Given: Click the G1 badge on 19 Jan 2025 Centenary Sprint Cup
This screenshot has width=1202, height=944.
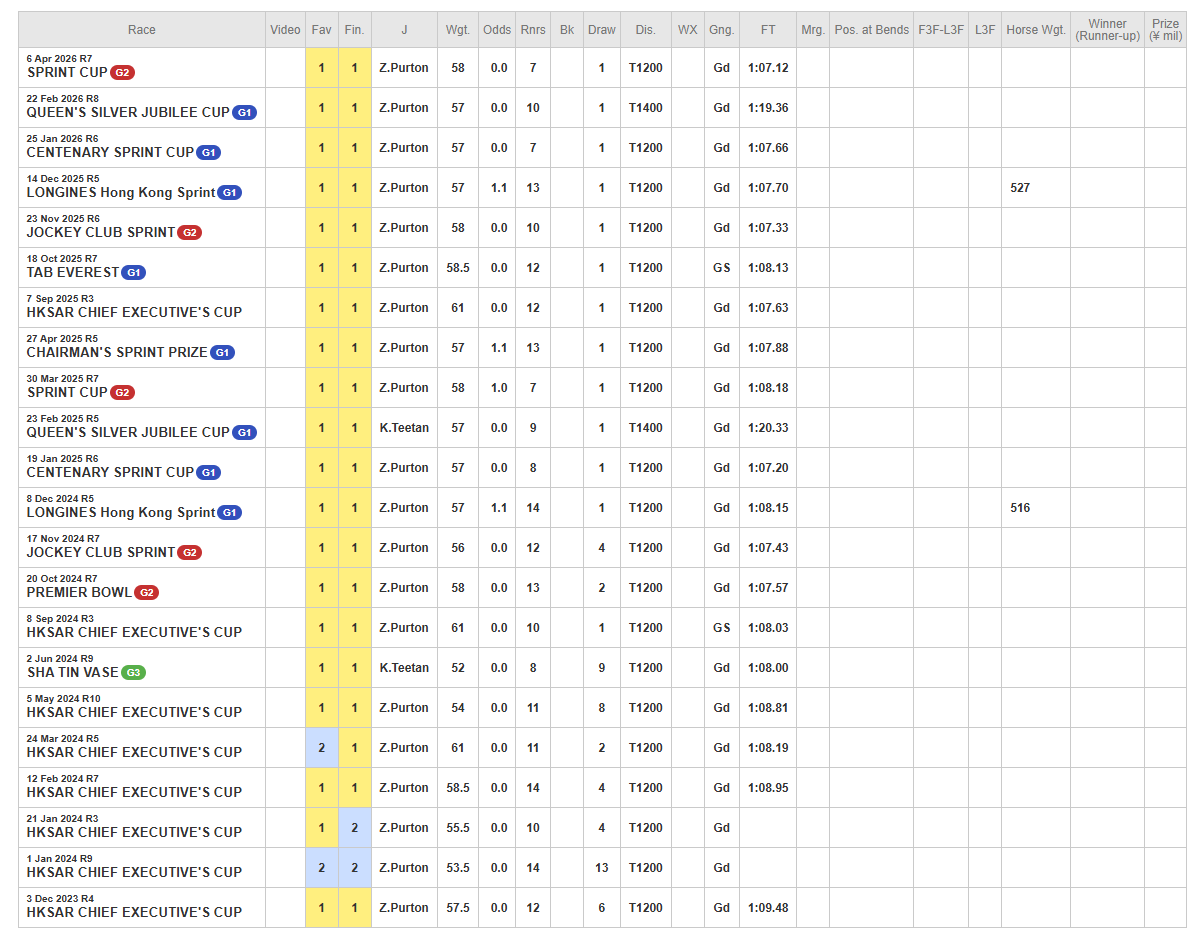Looking at the screenshot, I should point(208,473).
